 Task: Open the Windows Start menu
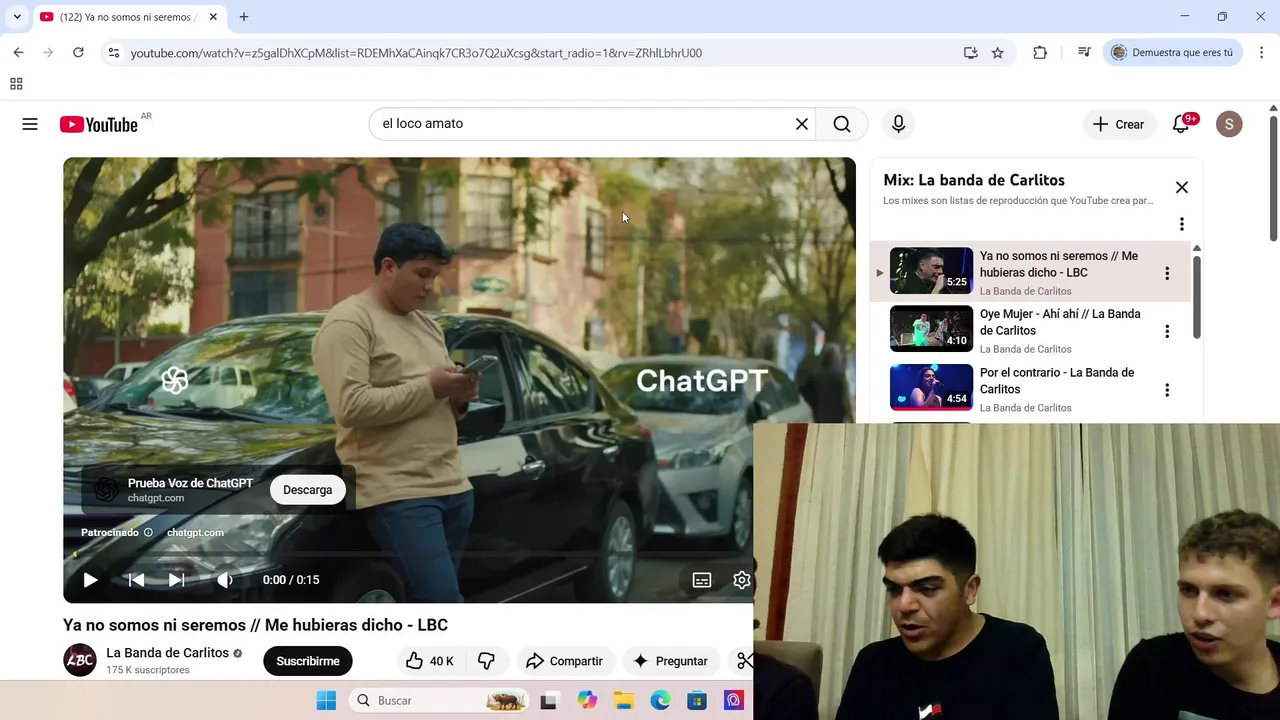click(326, 700)
